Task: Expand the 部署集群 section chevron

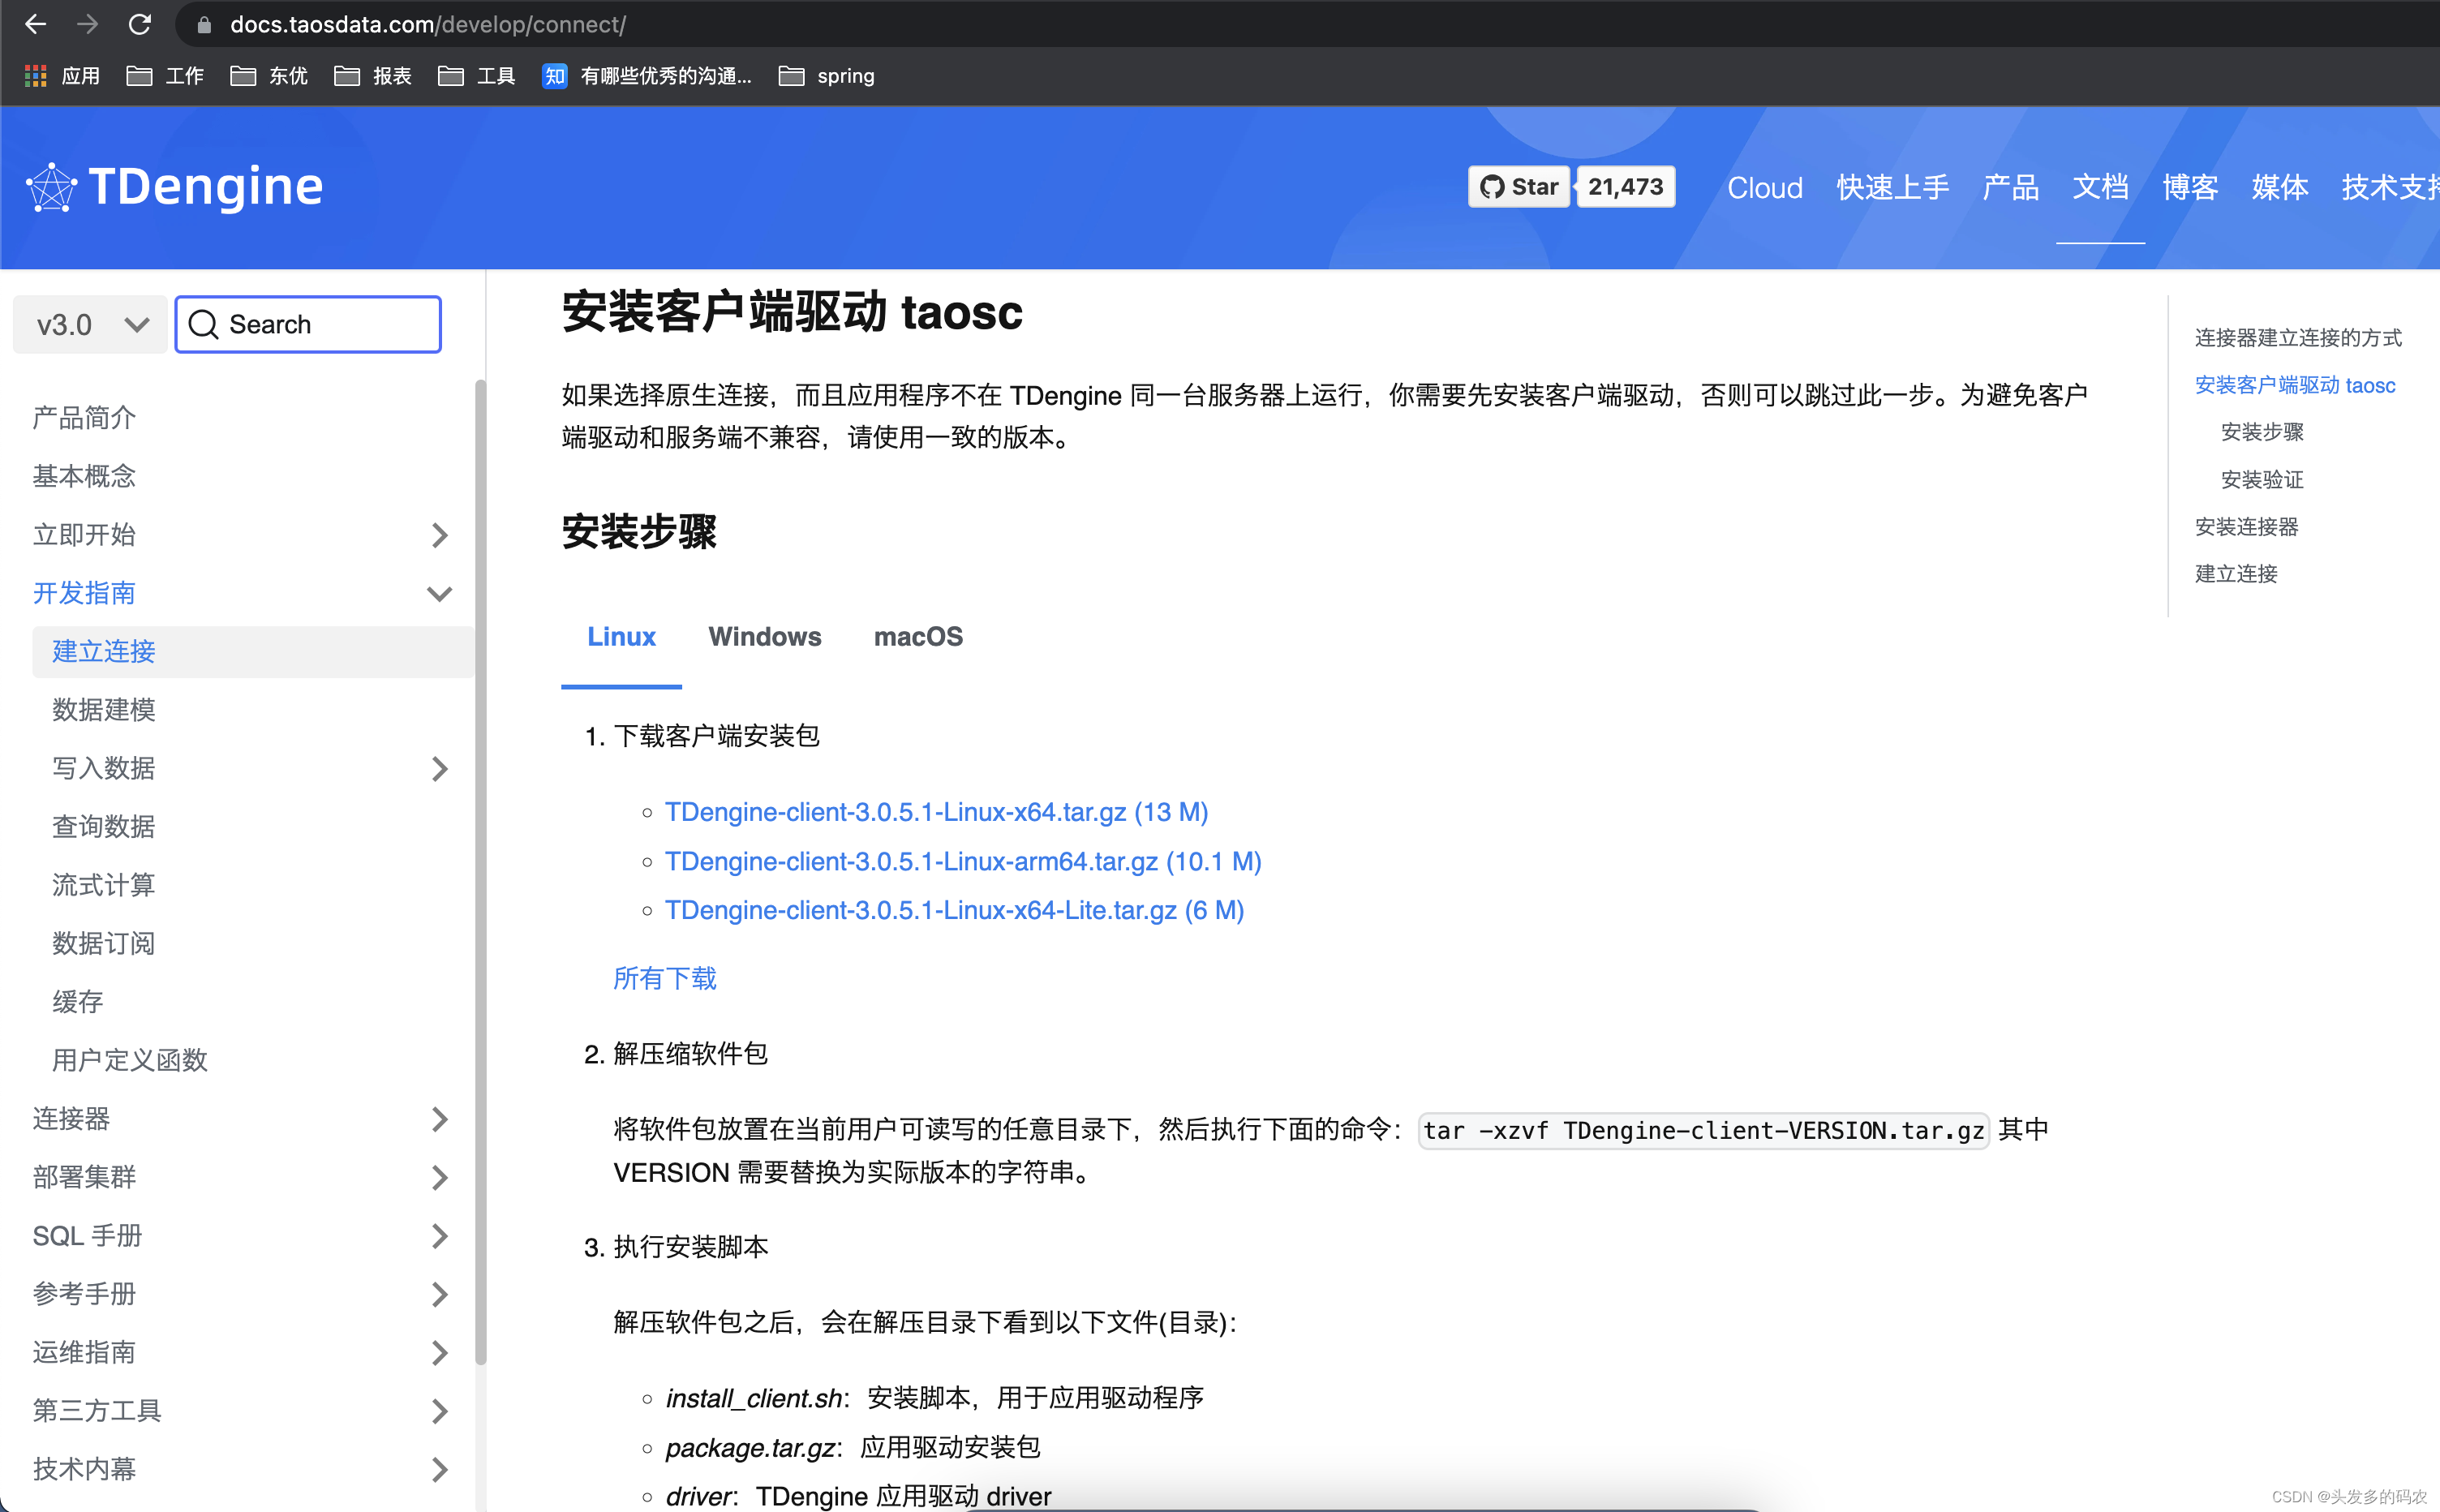Action: (x=440, y=1178)
